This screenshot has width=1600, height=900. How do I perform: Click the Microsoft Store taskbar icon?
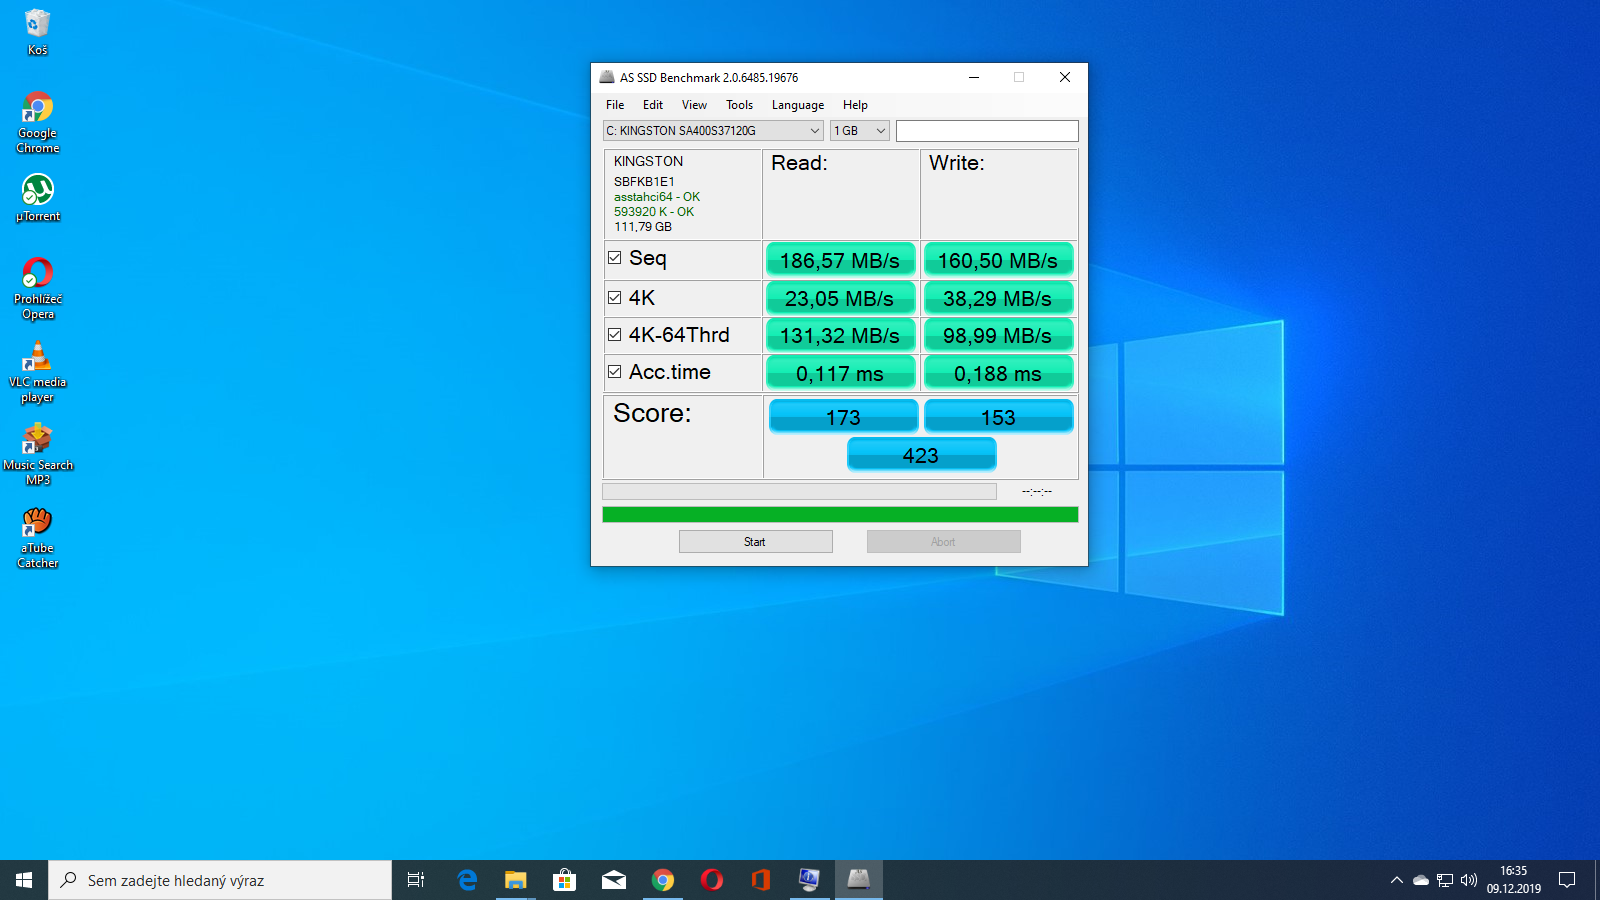[564, 880]
